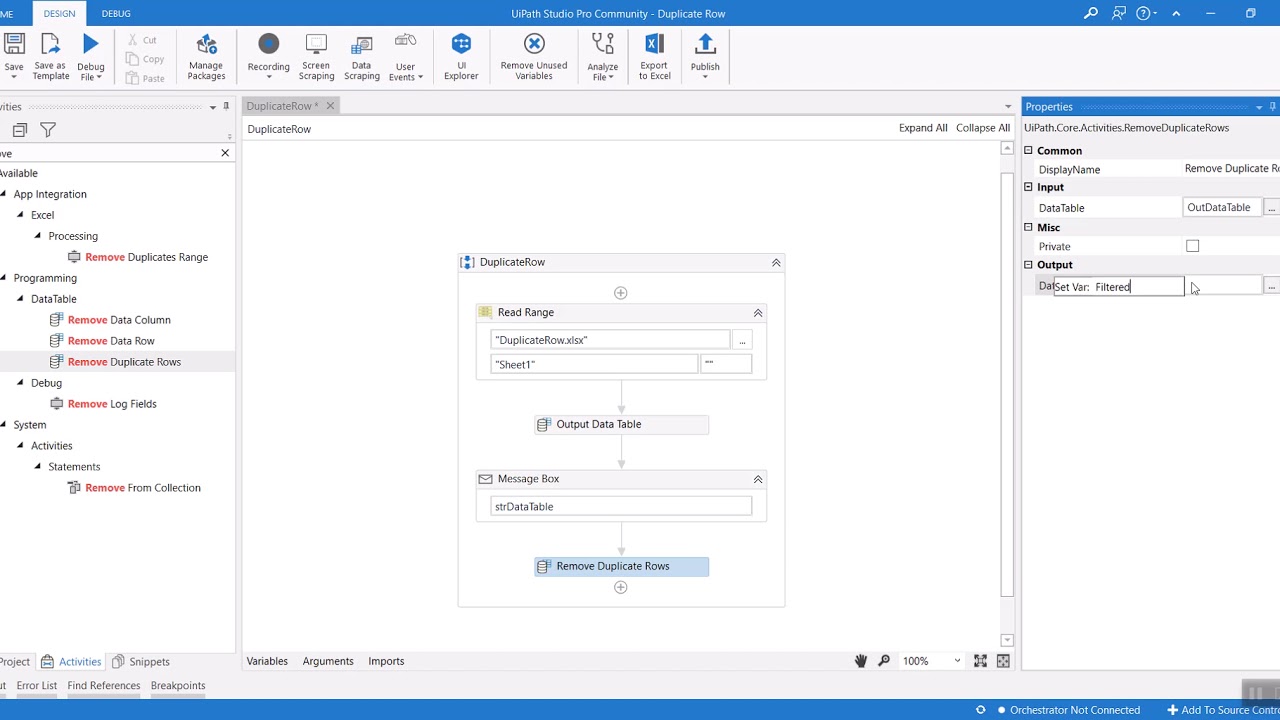The height and width of the screenshot is (720, 1280).
Task: Switch to the DESIGN ribbon tab
Action: point(59,13)
